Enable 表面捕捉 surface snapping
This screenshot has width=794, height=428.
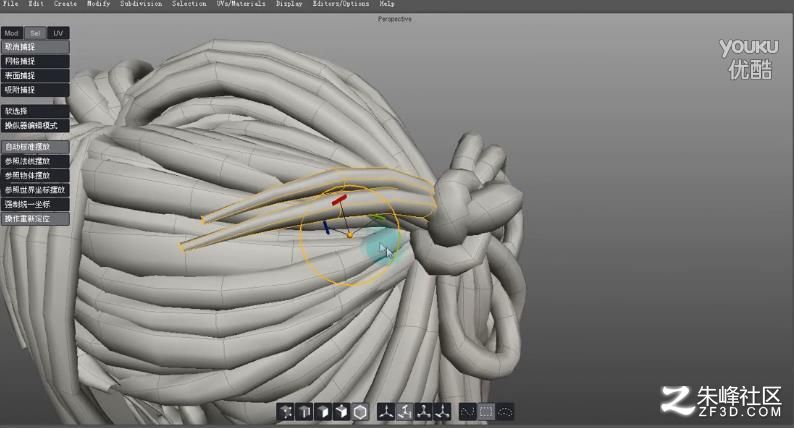pos(35,75)
